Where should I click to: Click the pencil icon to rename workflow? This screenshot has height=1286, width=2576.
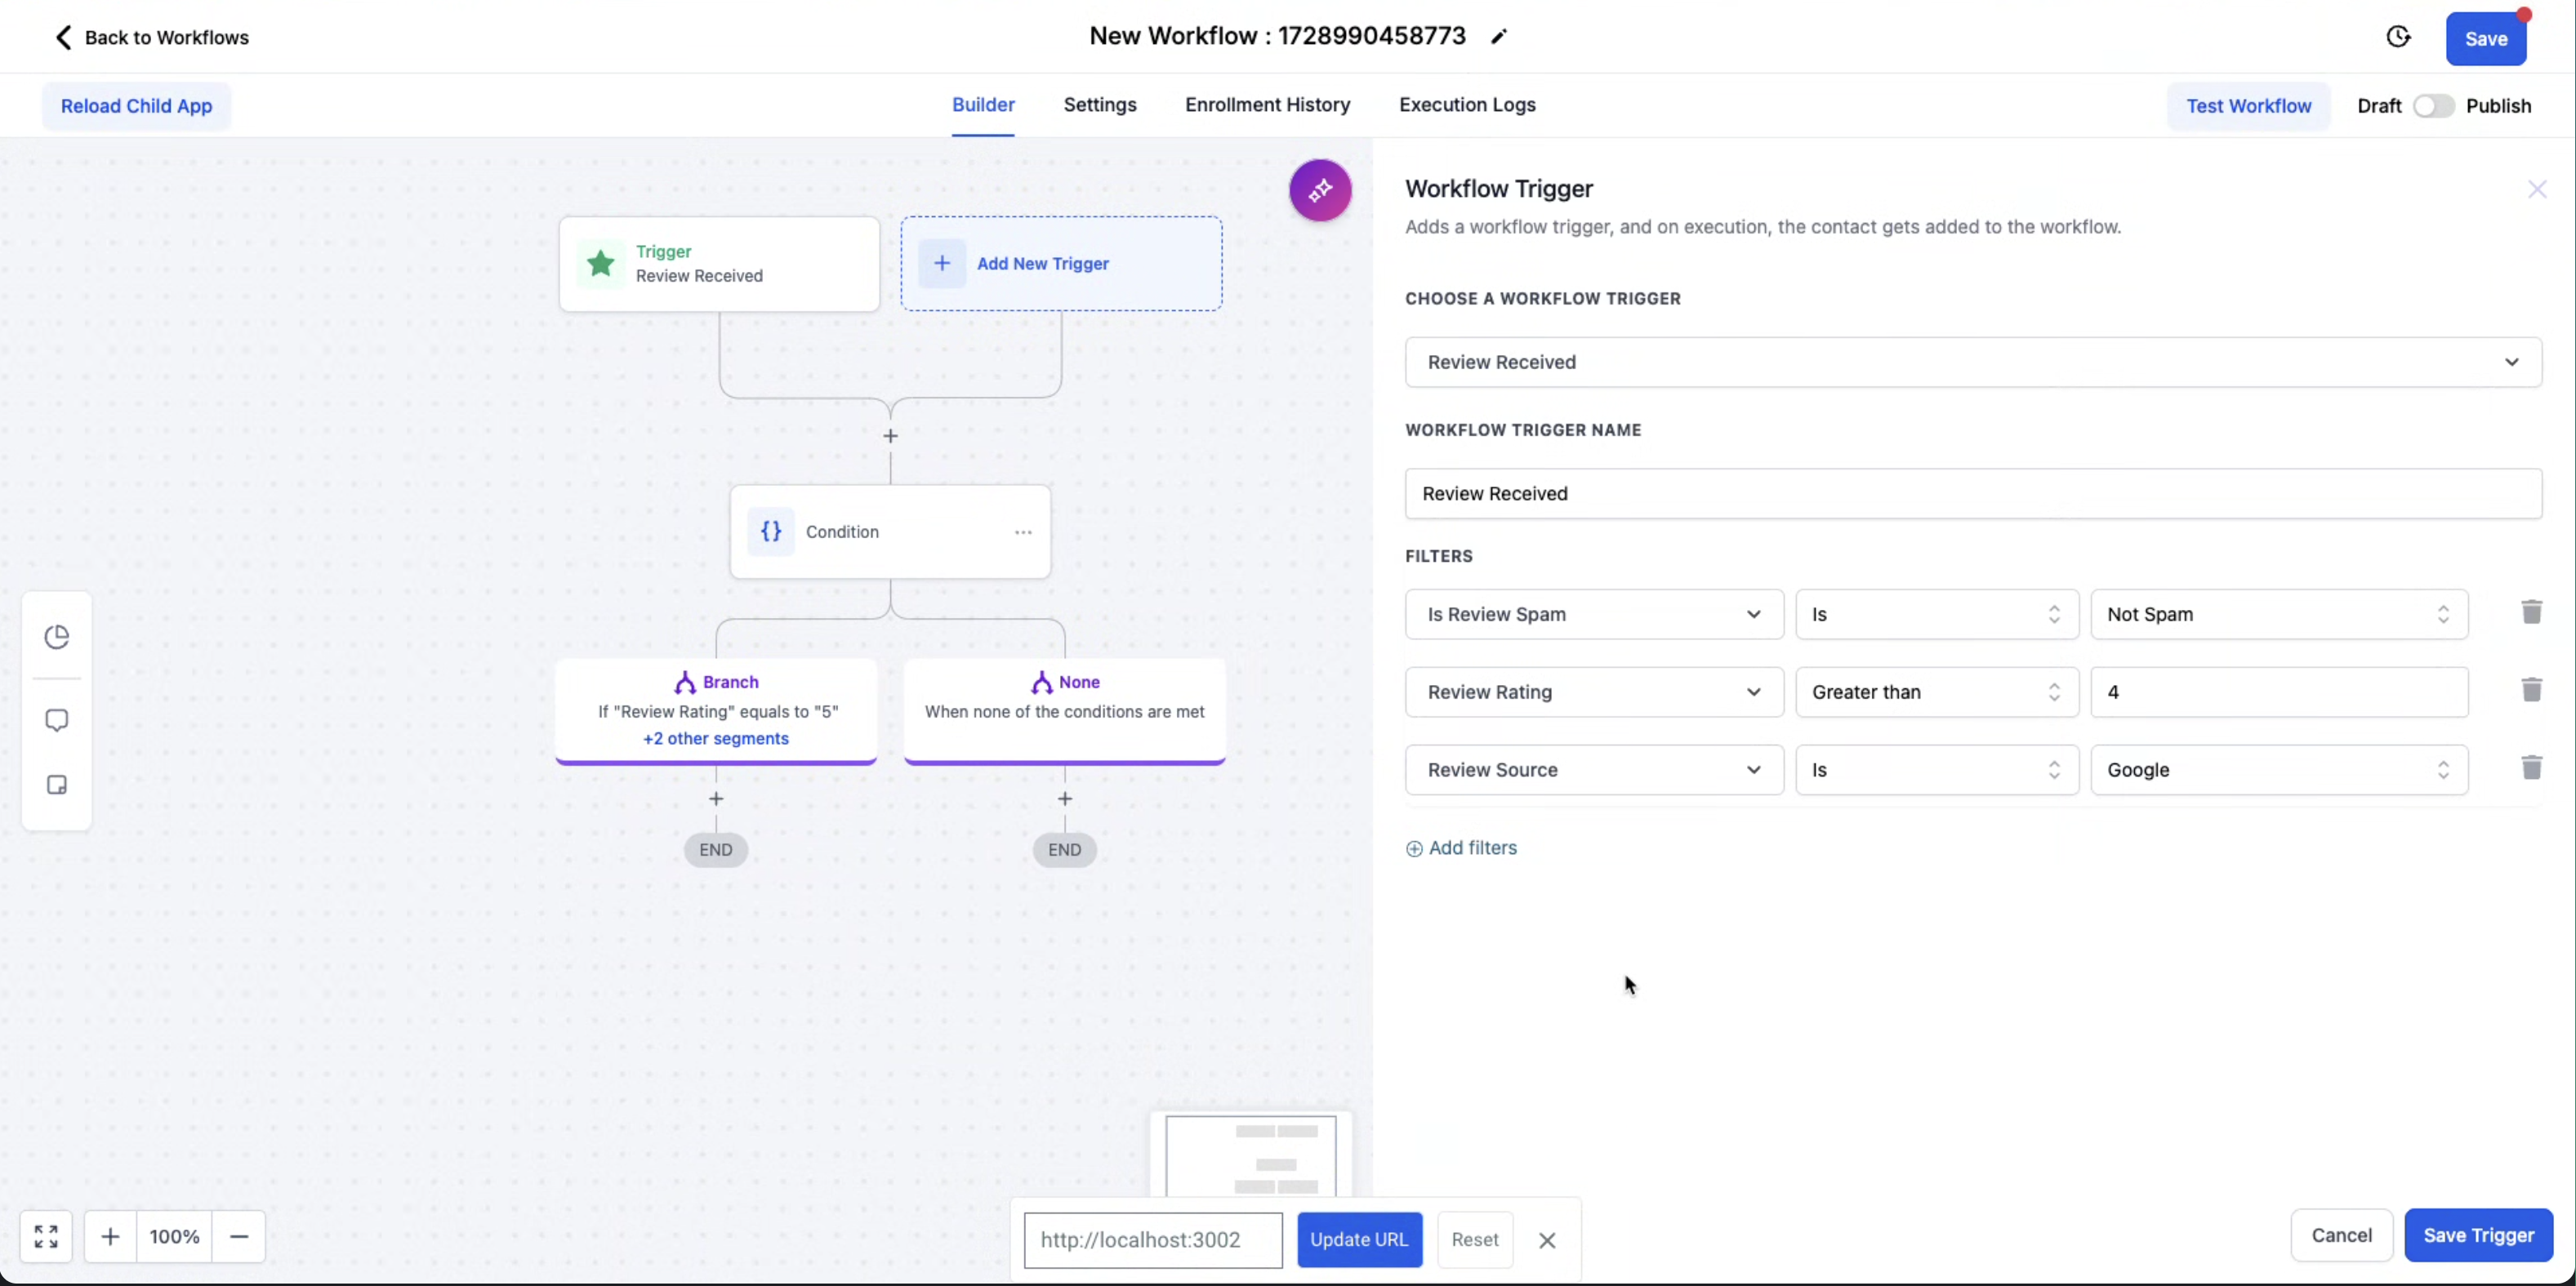tap(1498, 37)
